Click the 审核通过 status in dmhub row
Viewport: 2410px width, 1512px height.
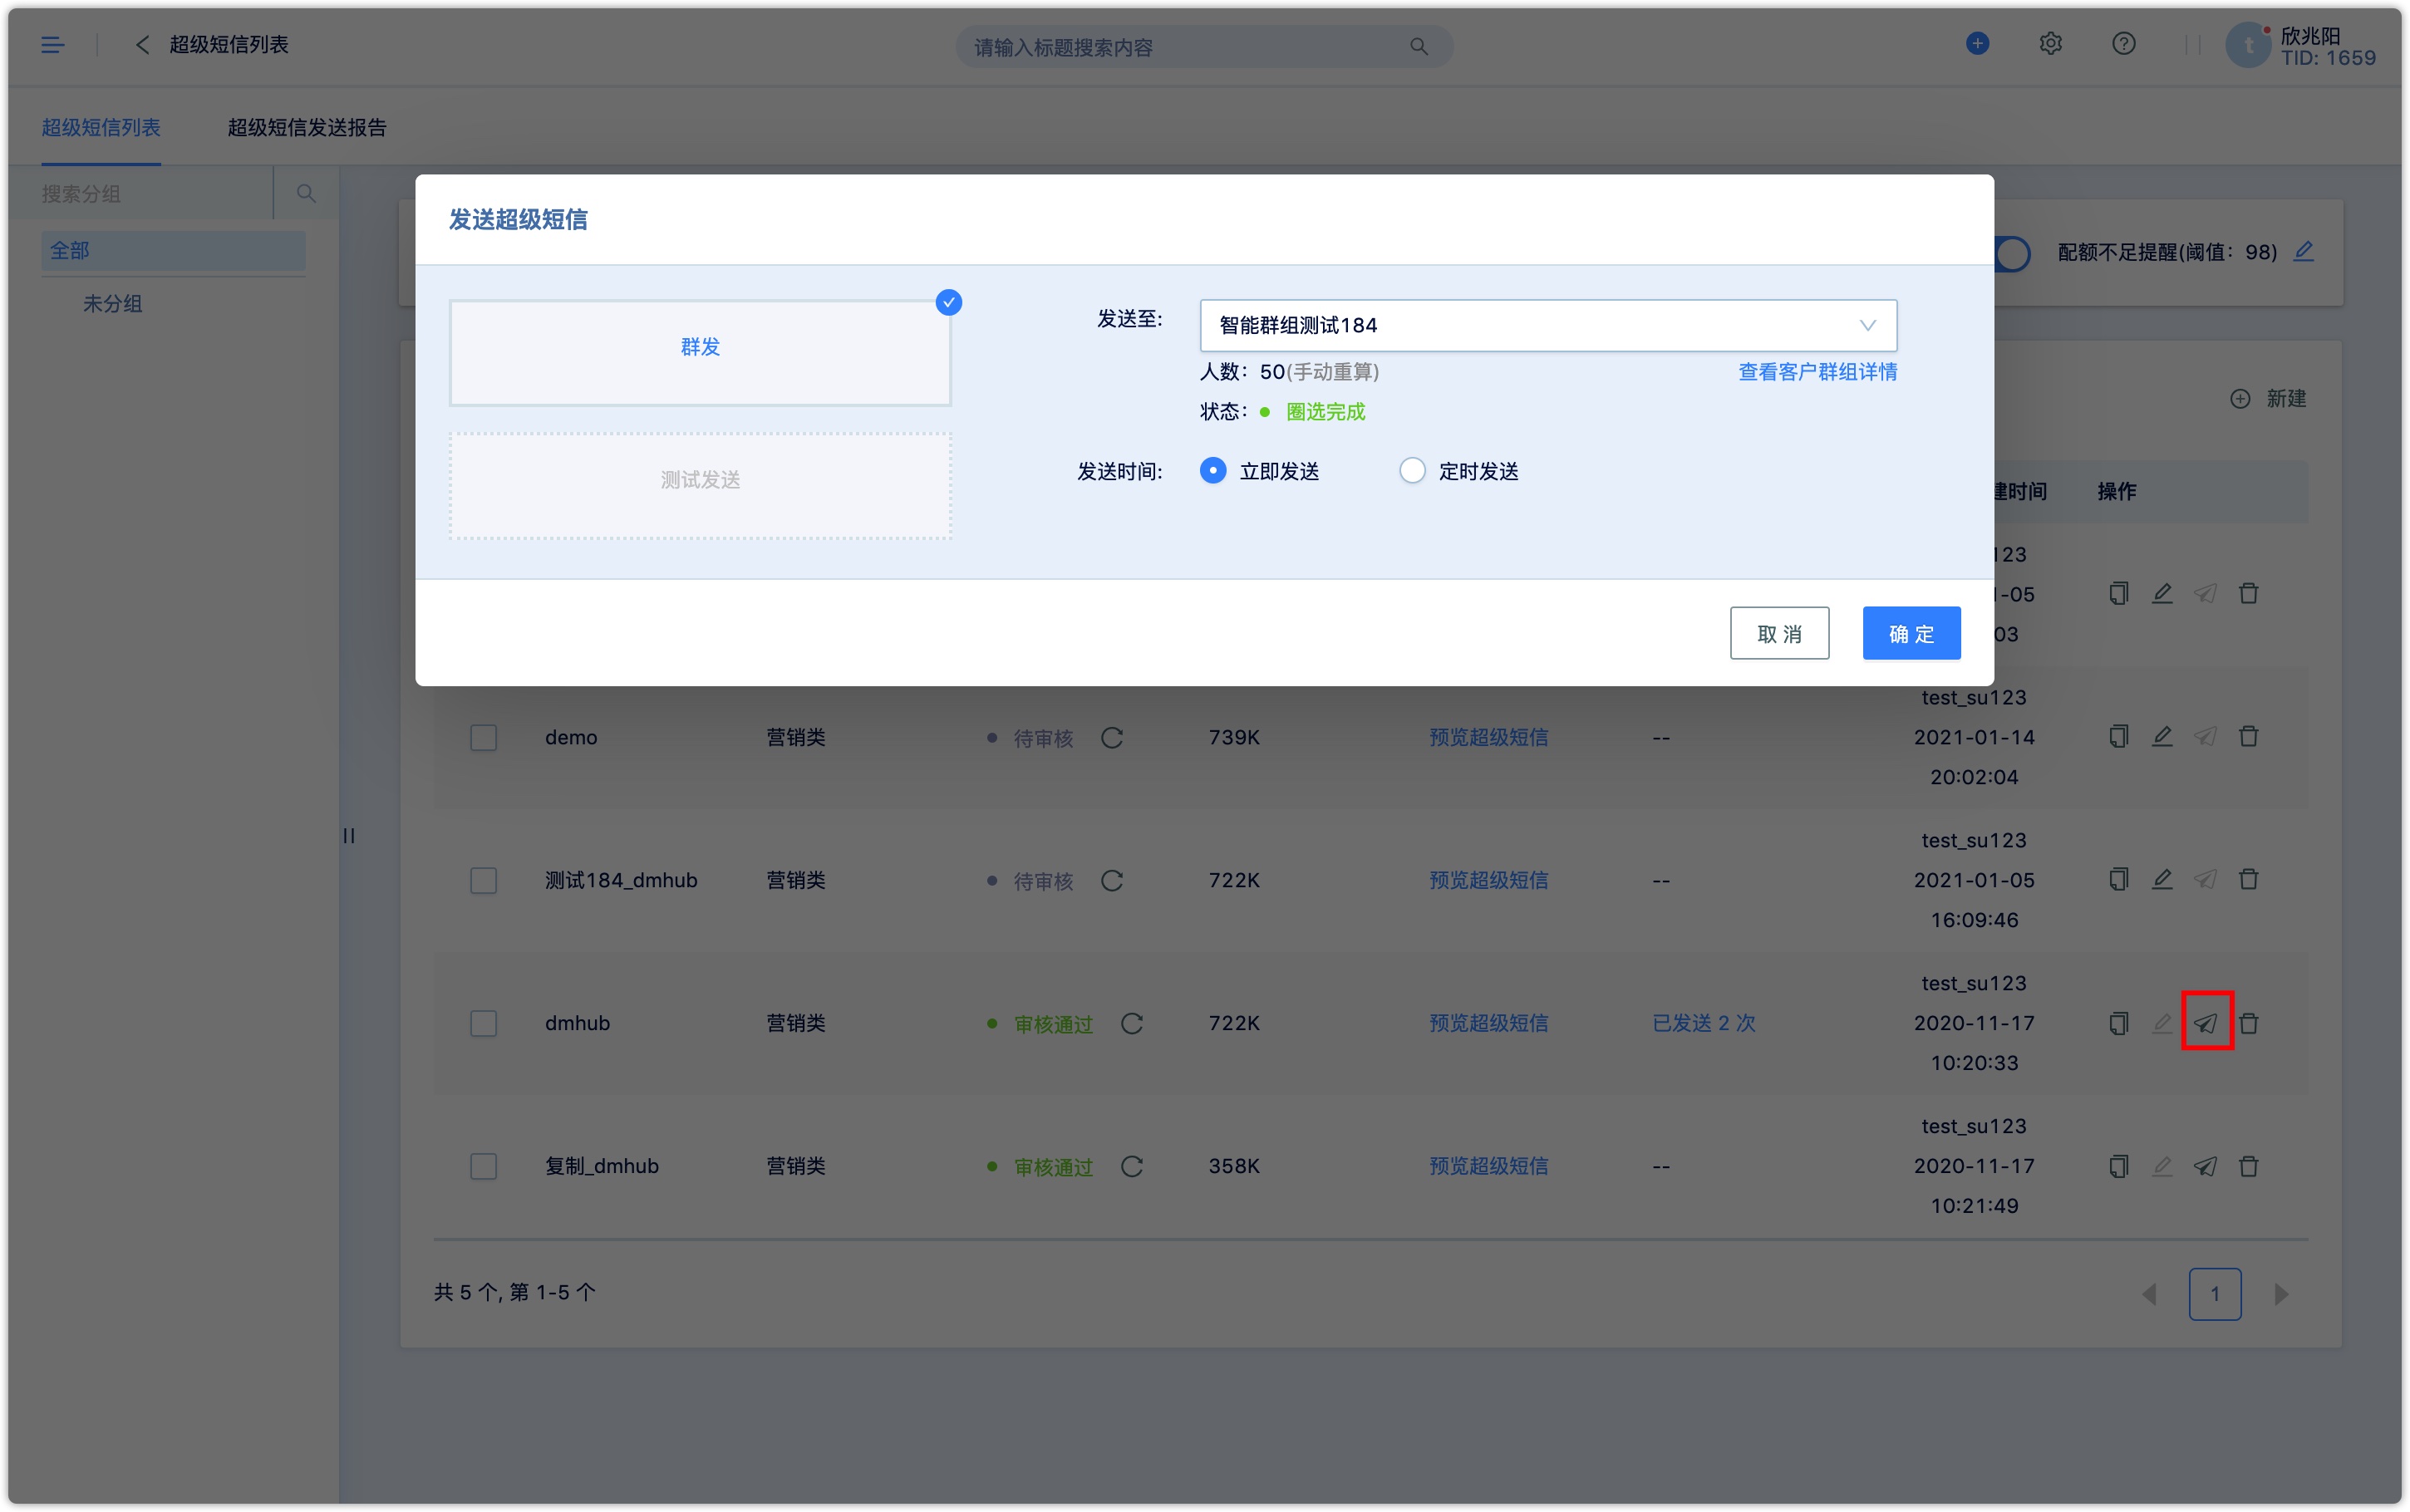click(x=1052, y=1025)
